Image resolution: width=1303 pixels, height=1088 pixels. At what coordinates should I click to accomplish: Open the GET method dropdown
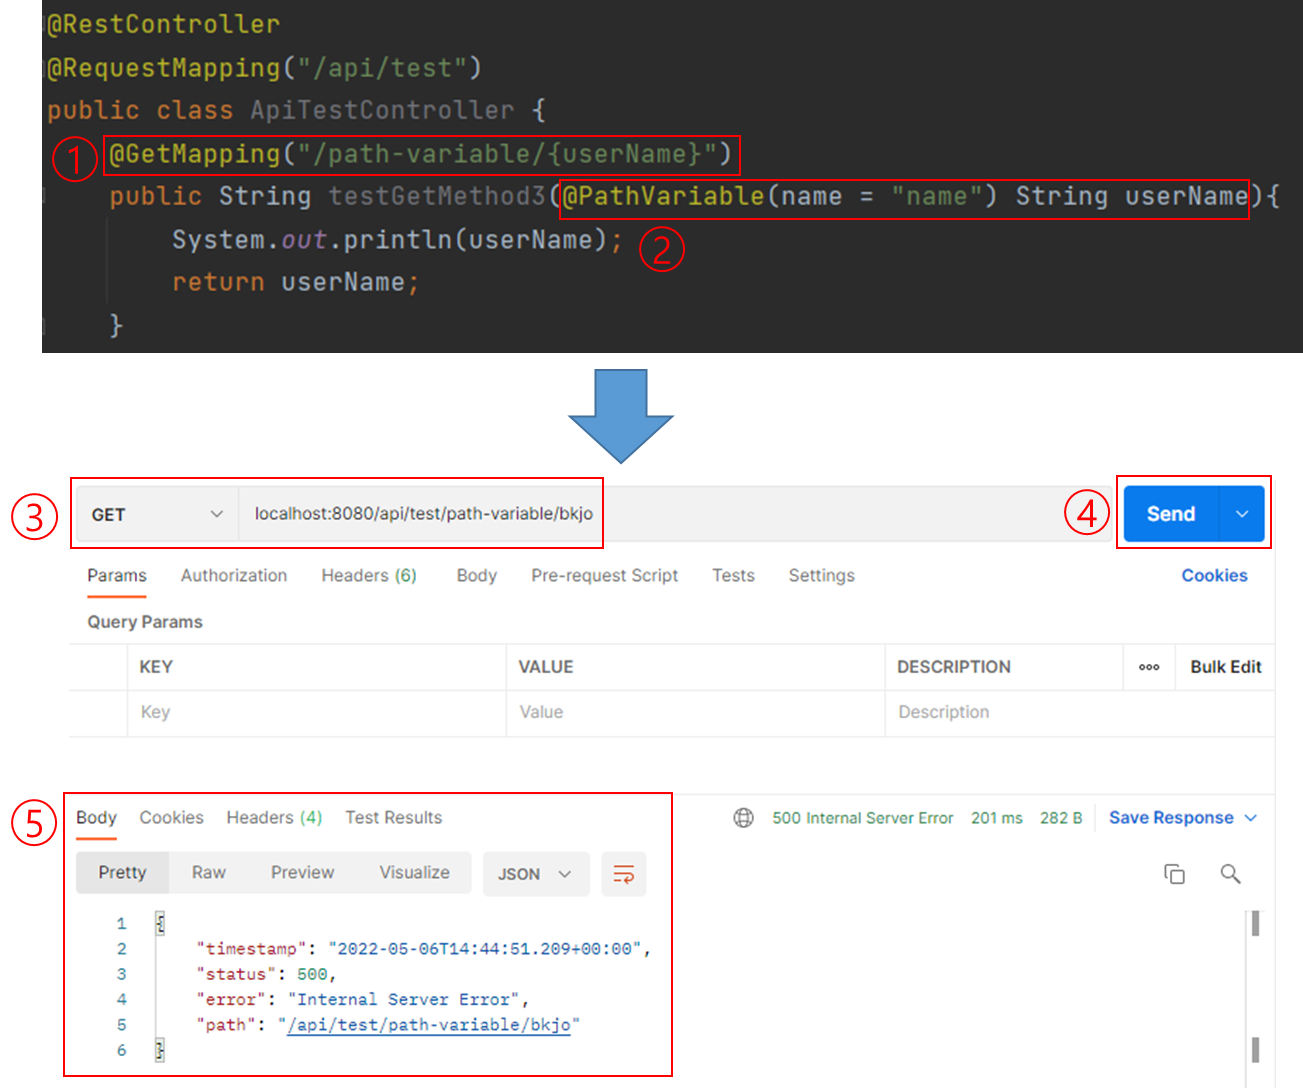[157, 514]
